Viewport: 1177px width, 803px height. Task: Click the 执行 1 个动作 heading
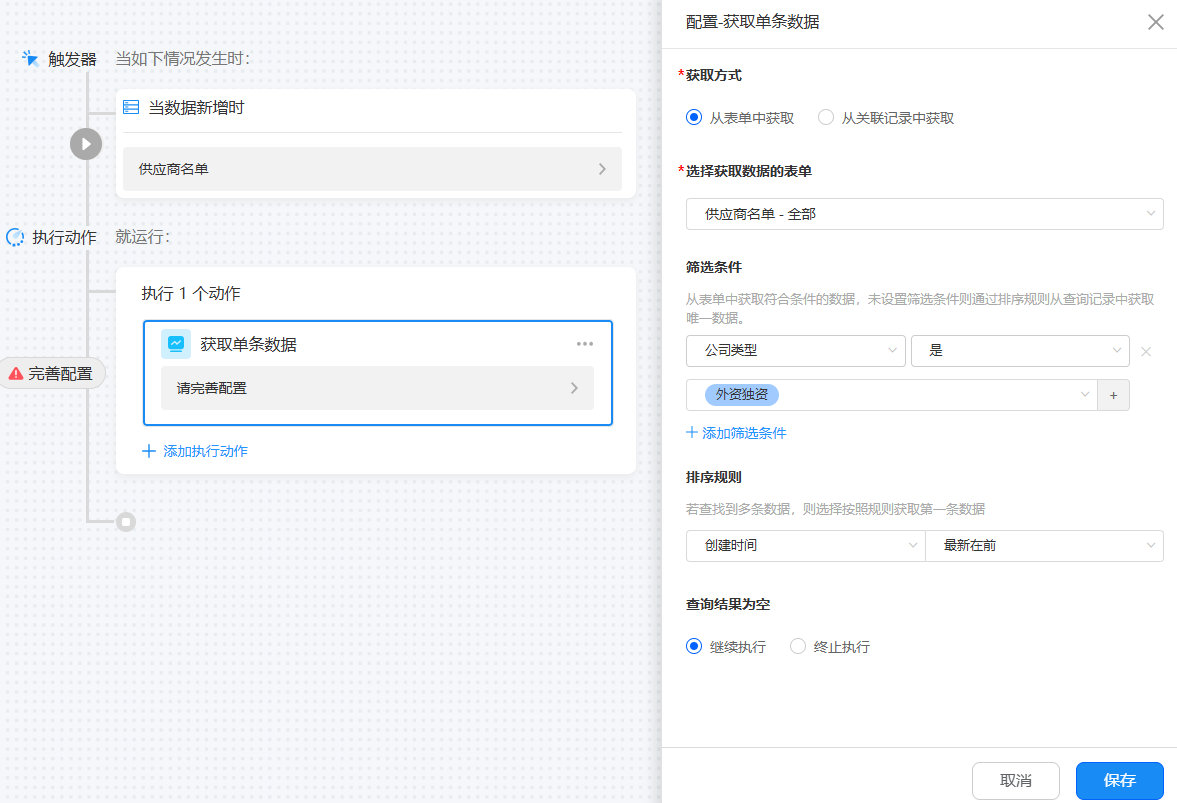point(191,293)
